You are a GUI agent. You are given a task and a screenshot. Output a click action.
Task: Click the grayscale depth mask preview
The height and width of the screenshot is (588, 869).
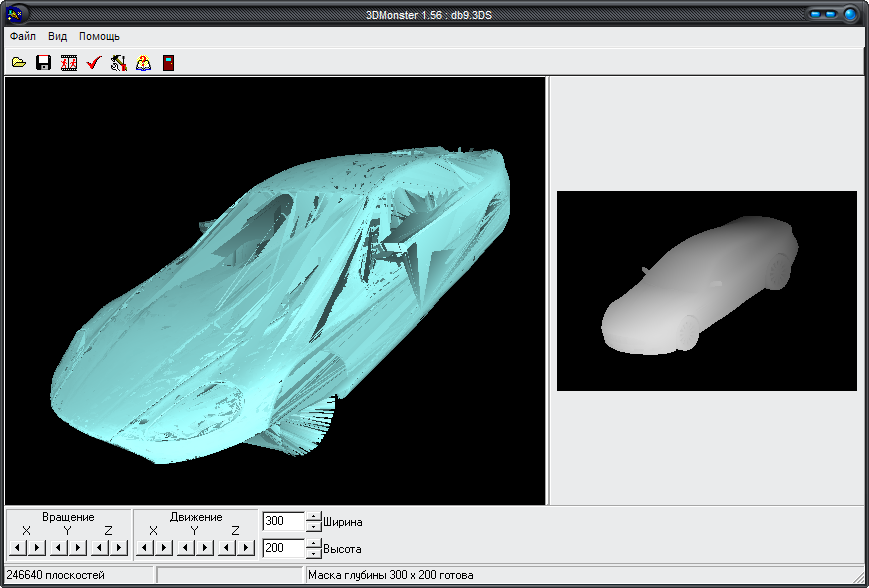tap(706, 290)
